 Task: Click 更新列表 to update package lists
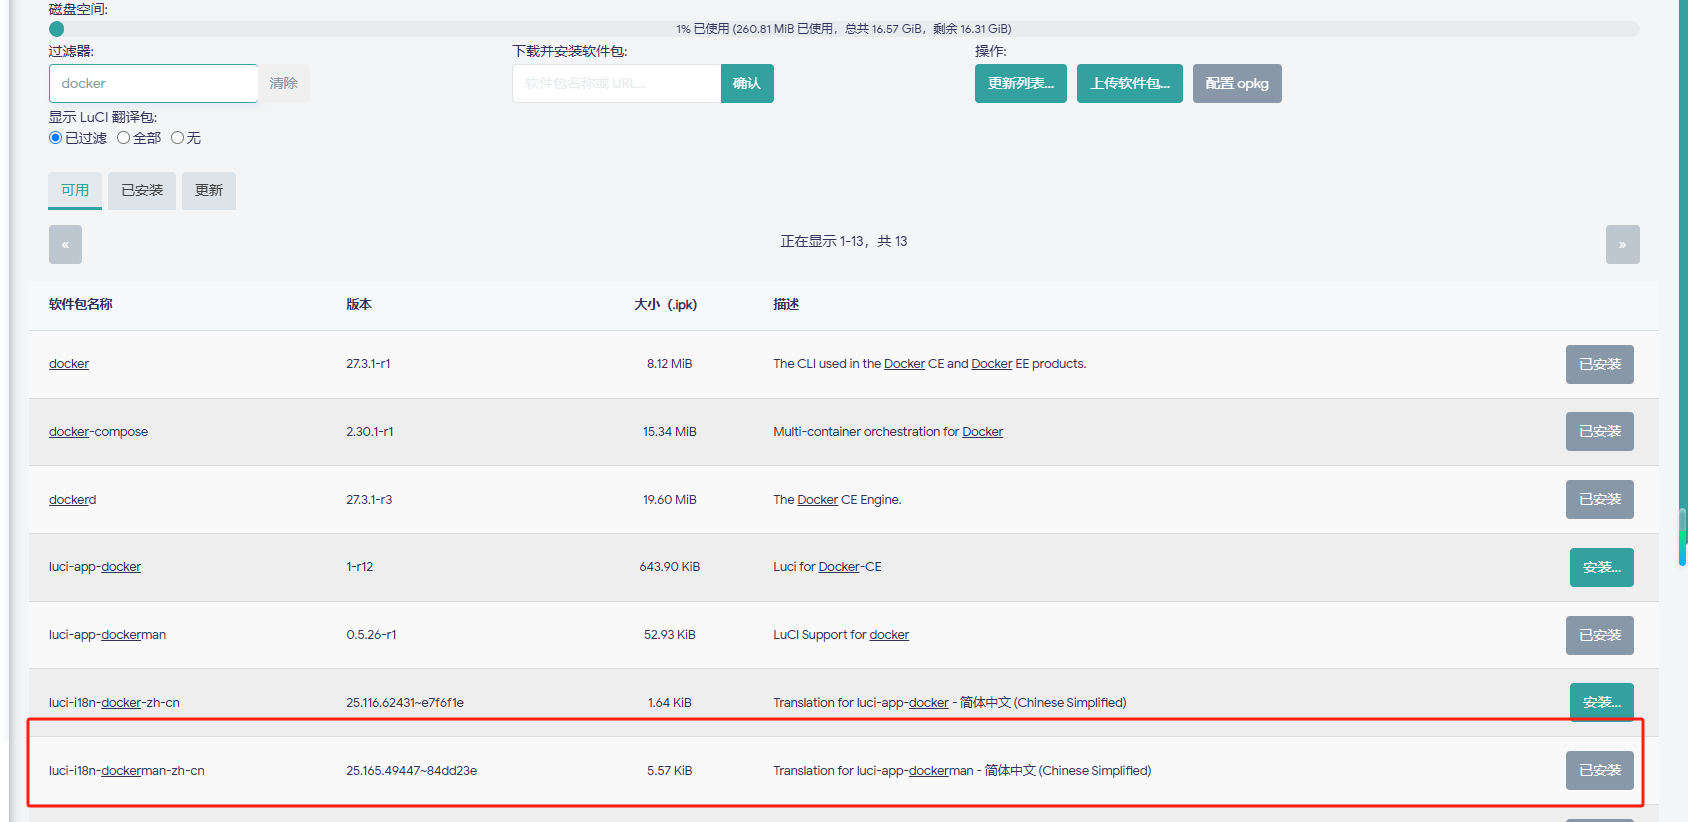tap(1021, 83)
